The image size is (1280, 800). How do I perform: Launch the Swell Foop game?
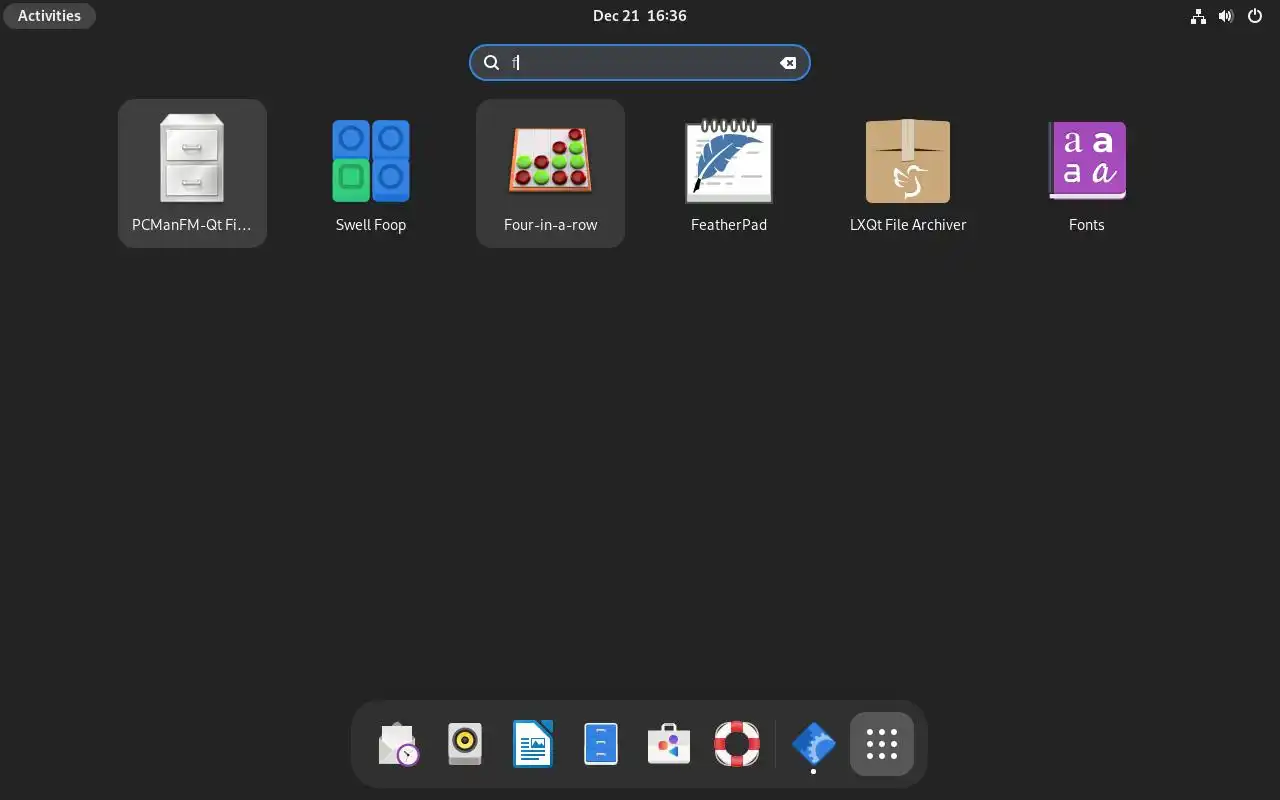tap(371, 173)
